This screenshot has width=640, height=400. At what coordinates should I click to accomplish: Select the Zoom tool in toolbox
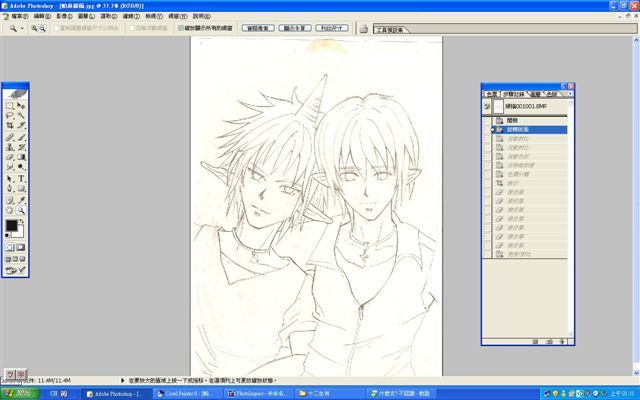21,210
